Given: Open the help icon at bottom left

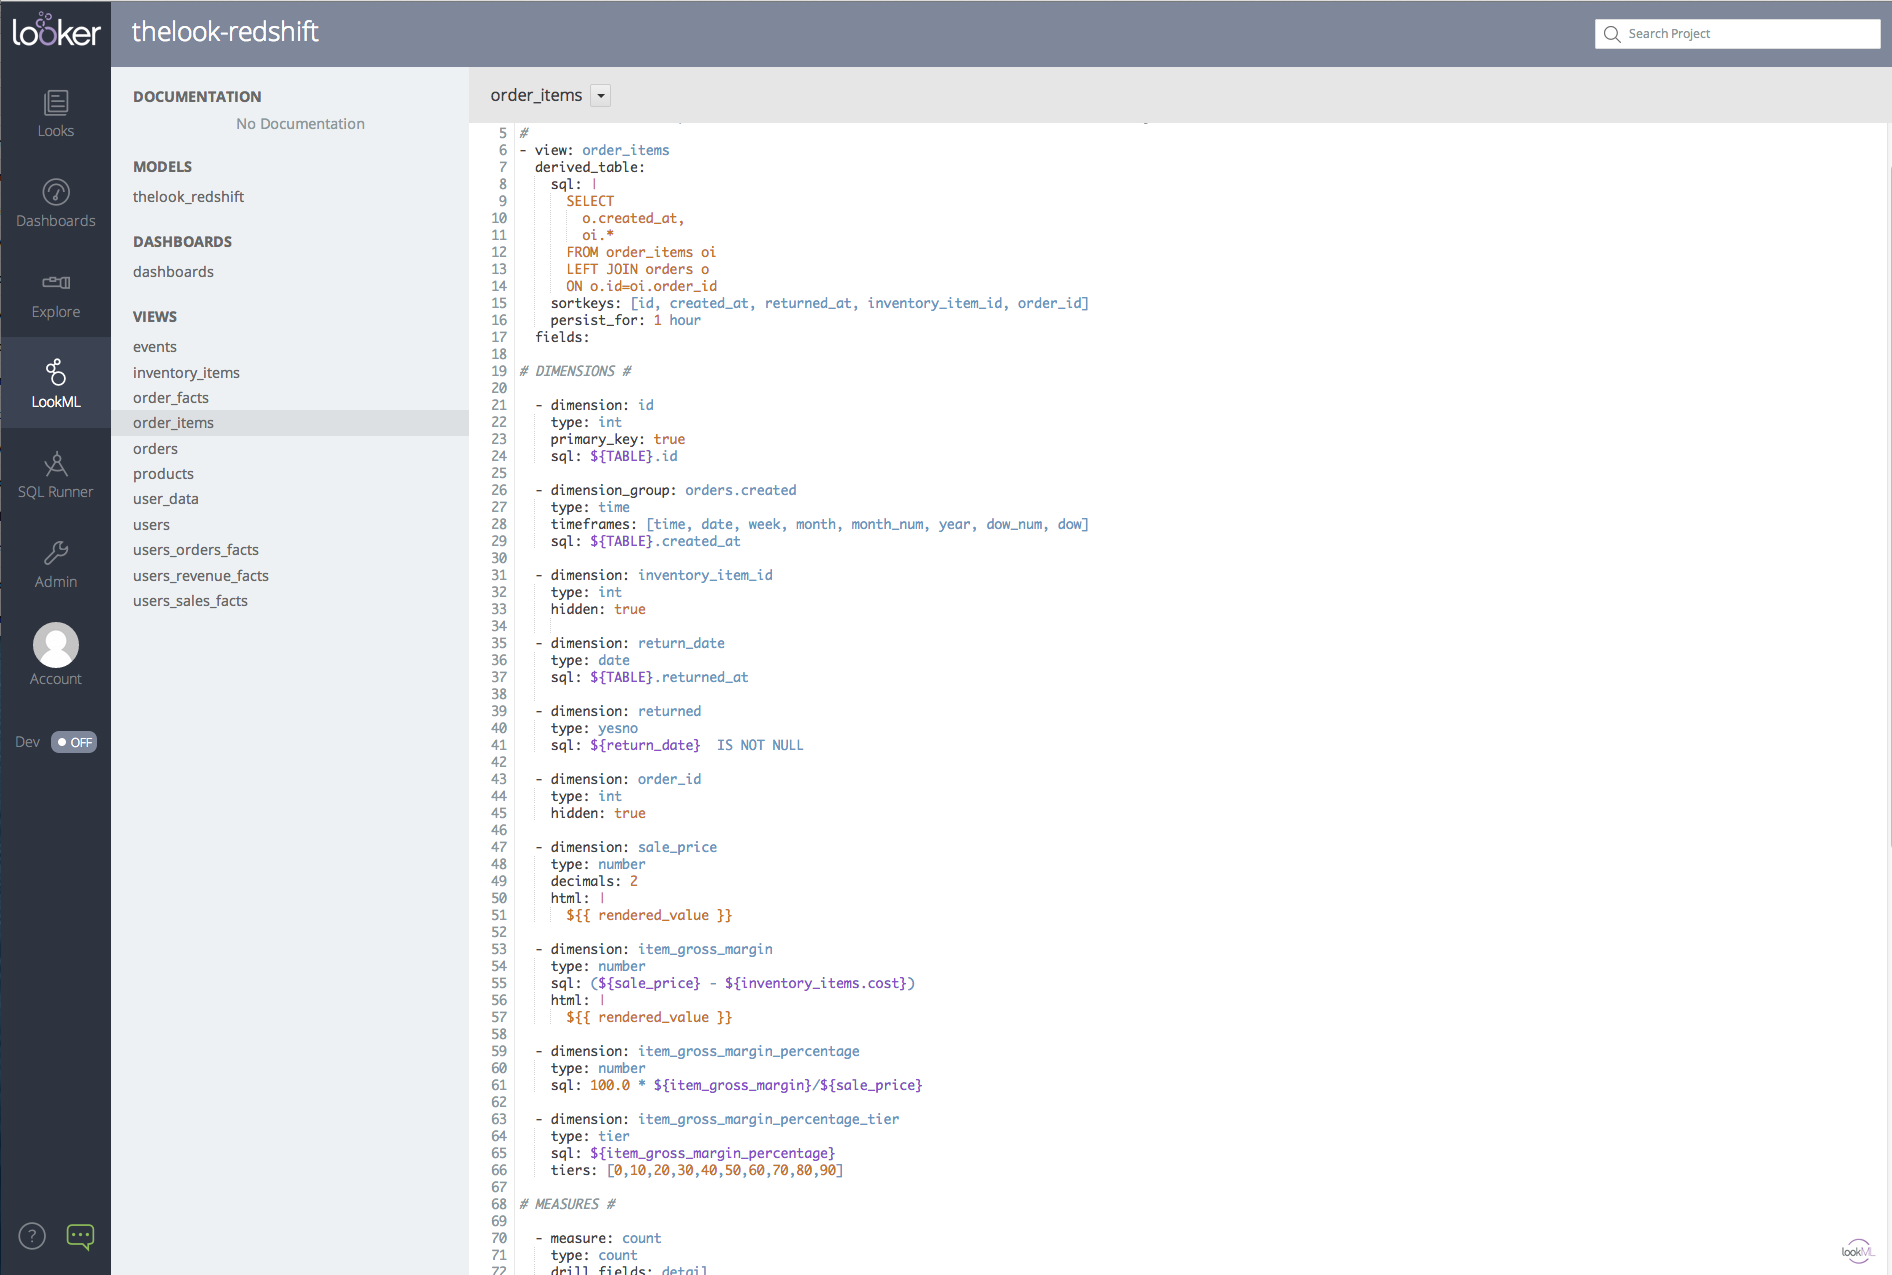Looking at the screenshot, I should (x=31, y=1236).
